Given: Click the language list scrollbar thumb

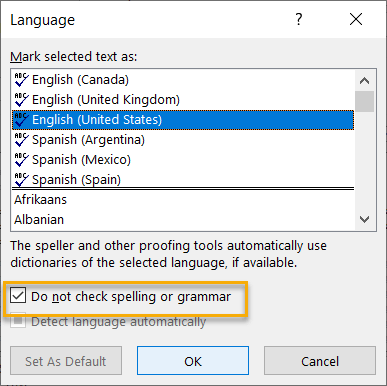Looking at the screenshot, I should [x=365, y=101].
